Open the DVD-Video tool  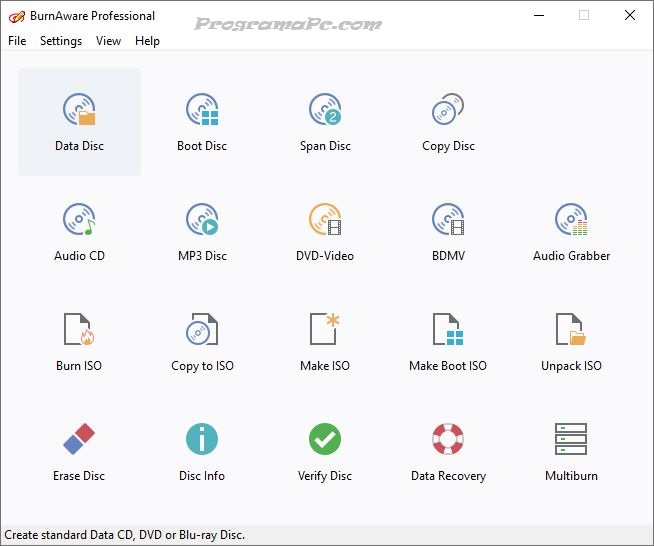(325, 221)
